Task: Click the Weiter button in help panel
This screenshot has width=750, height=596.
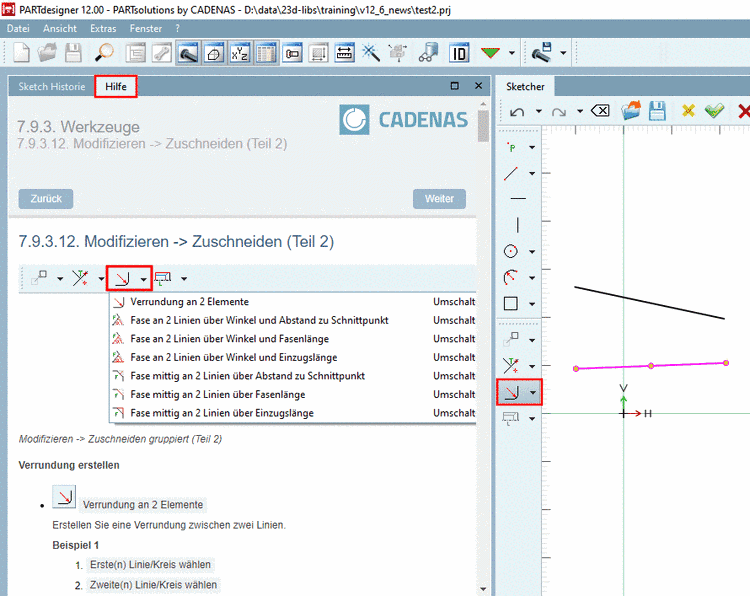Action: [x=439, y=199]
